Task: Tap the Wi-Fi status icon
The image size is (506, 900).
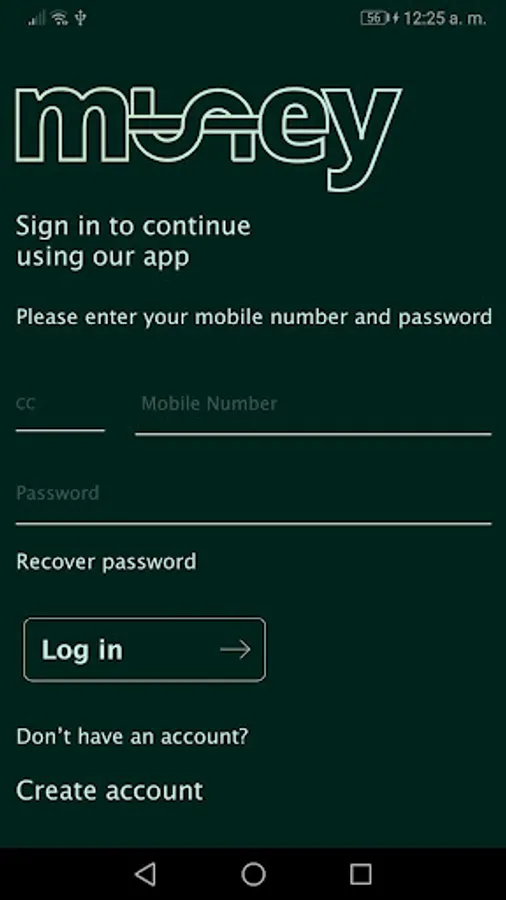Action: click(59, 18)
